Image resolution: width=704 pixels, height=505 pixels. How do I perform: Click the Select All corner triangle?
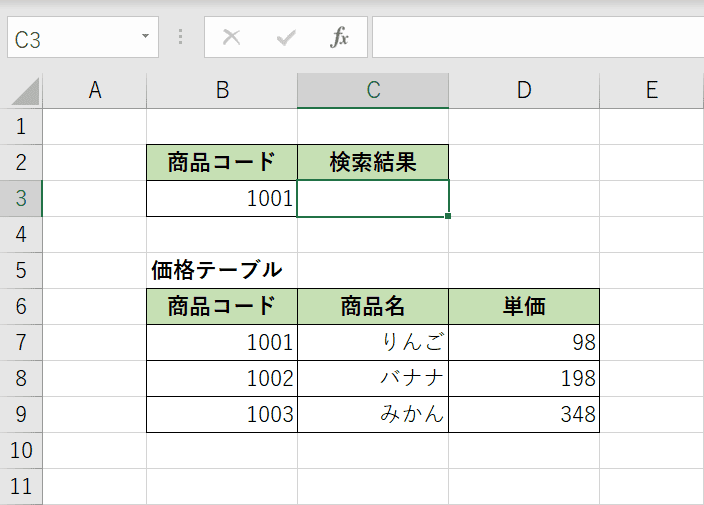tap(25, 91)
